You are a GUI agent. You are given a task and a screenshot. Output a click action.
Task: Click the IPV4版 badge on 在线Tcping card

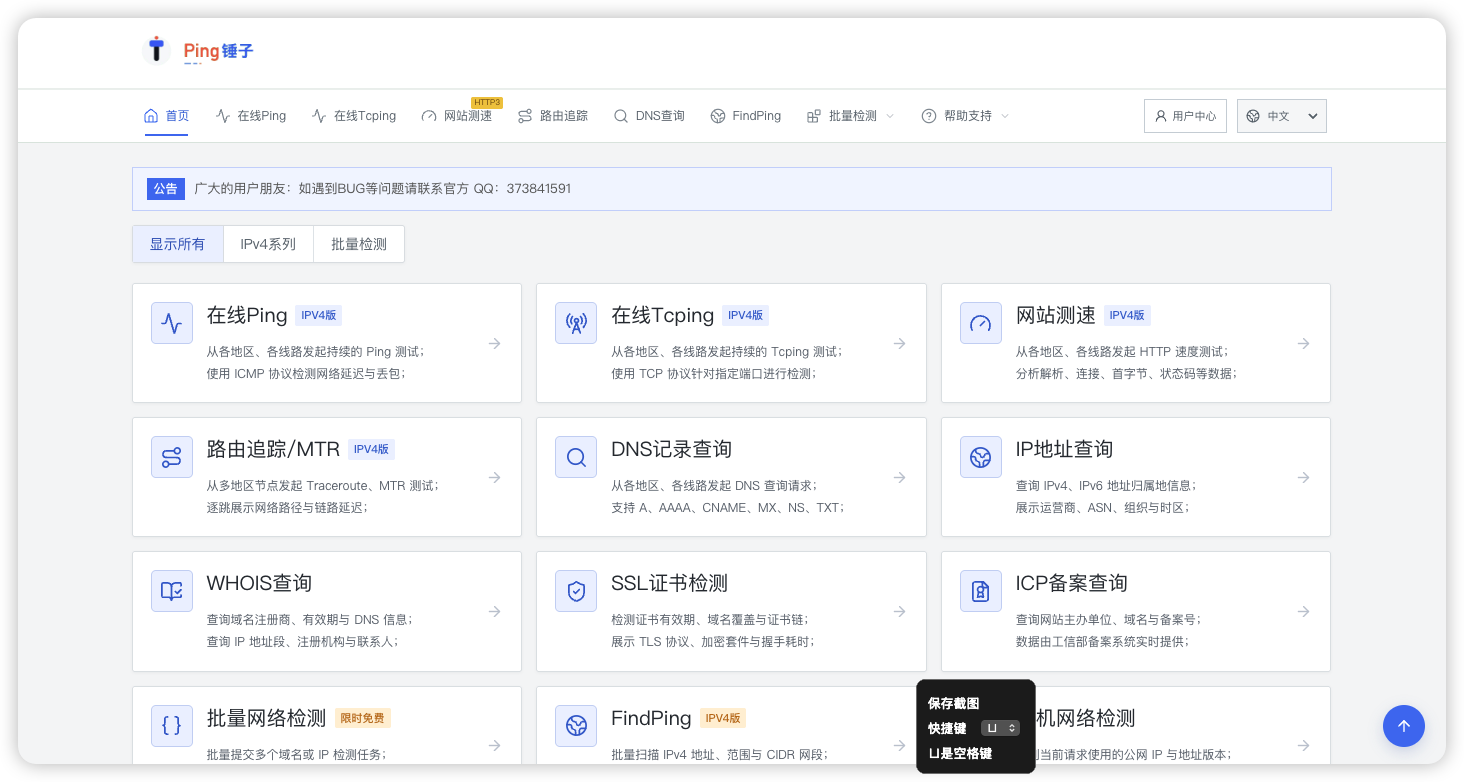[x=746, y=315]
